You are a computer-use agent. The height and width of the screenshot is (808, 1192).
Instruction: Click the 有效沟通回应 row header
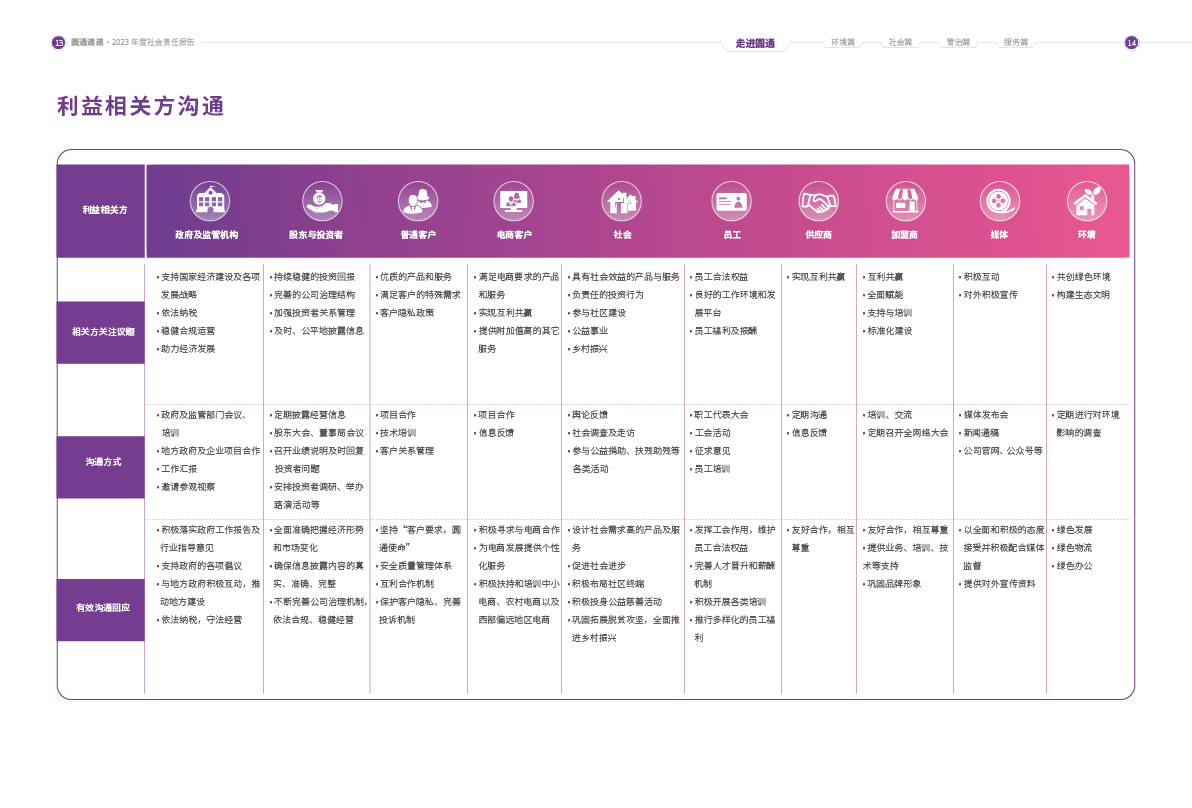click(101, 608)
